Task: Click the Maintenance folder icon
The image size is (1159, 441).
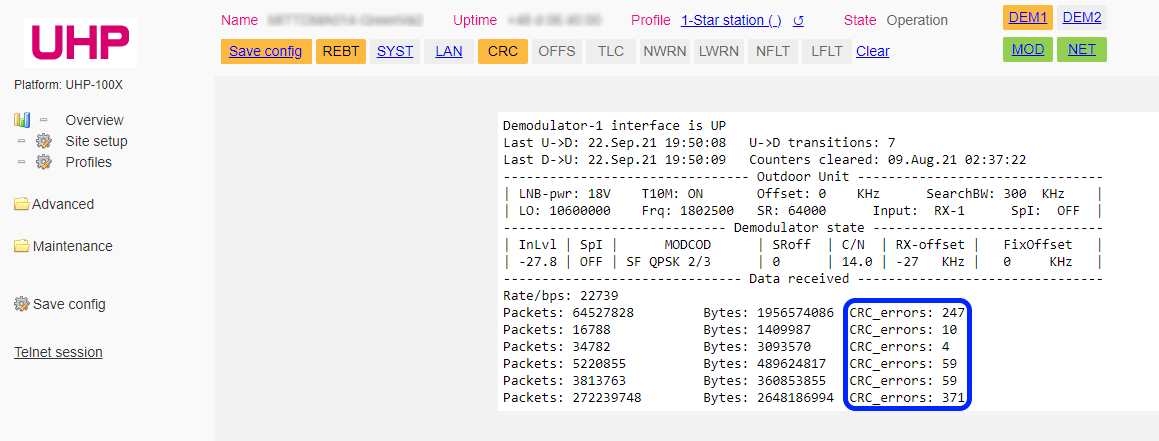Action: (21, 246)
